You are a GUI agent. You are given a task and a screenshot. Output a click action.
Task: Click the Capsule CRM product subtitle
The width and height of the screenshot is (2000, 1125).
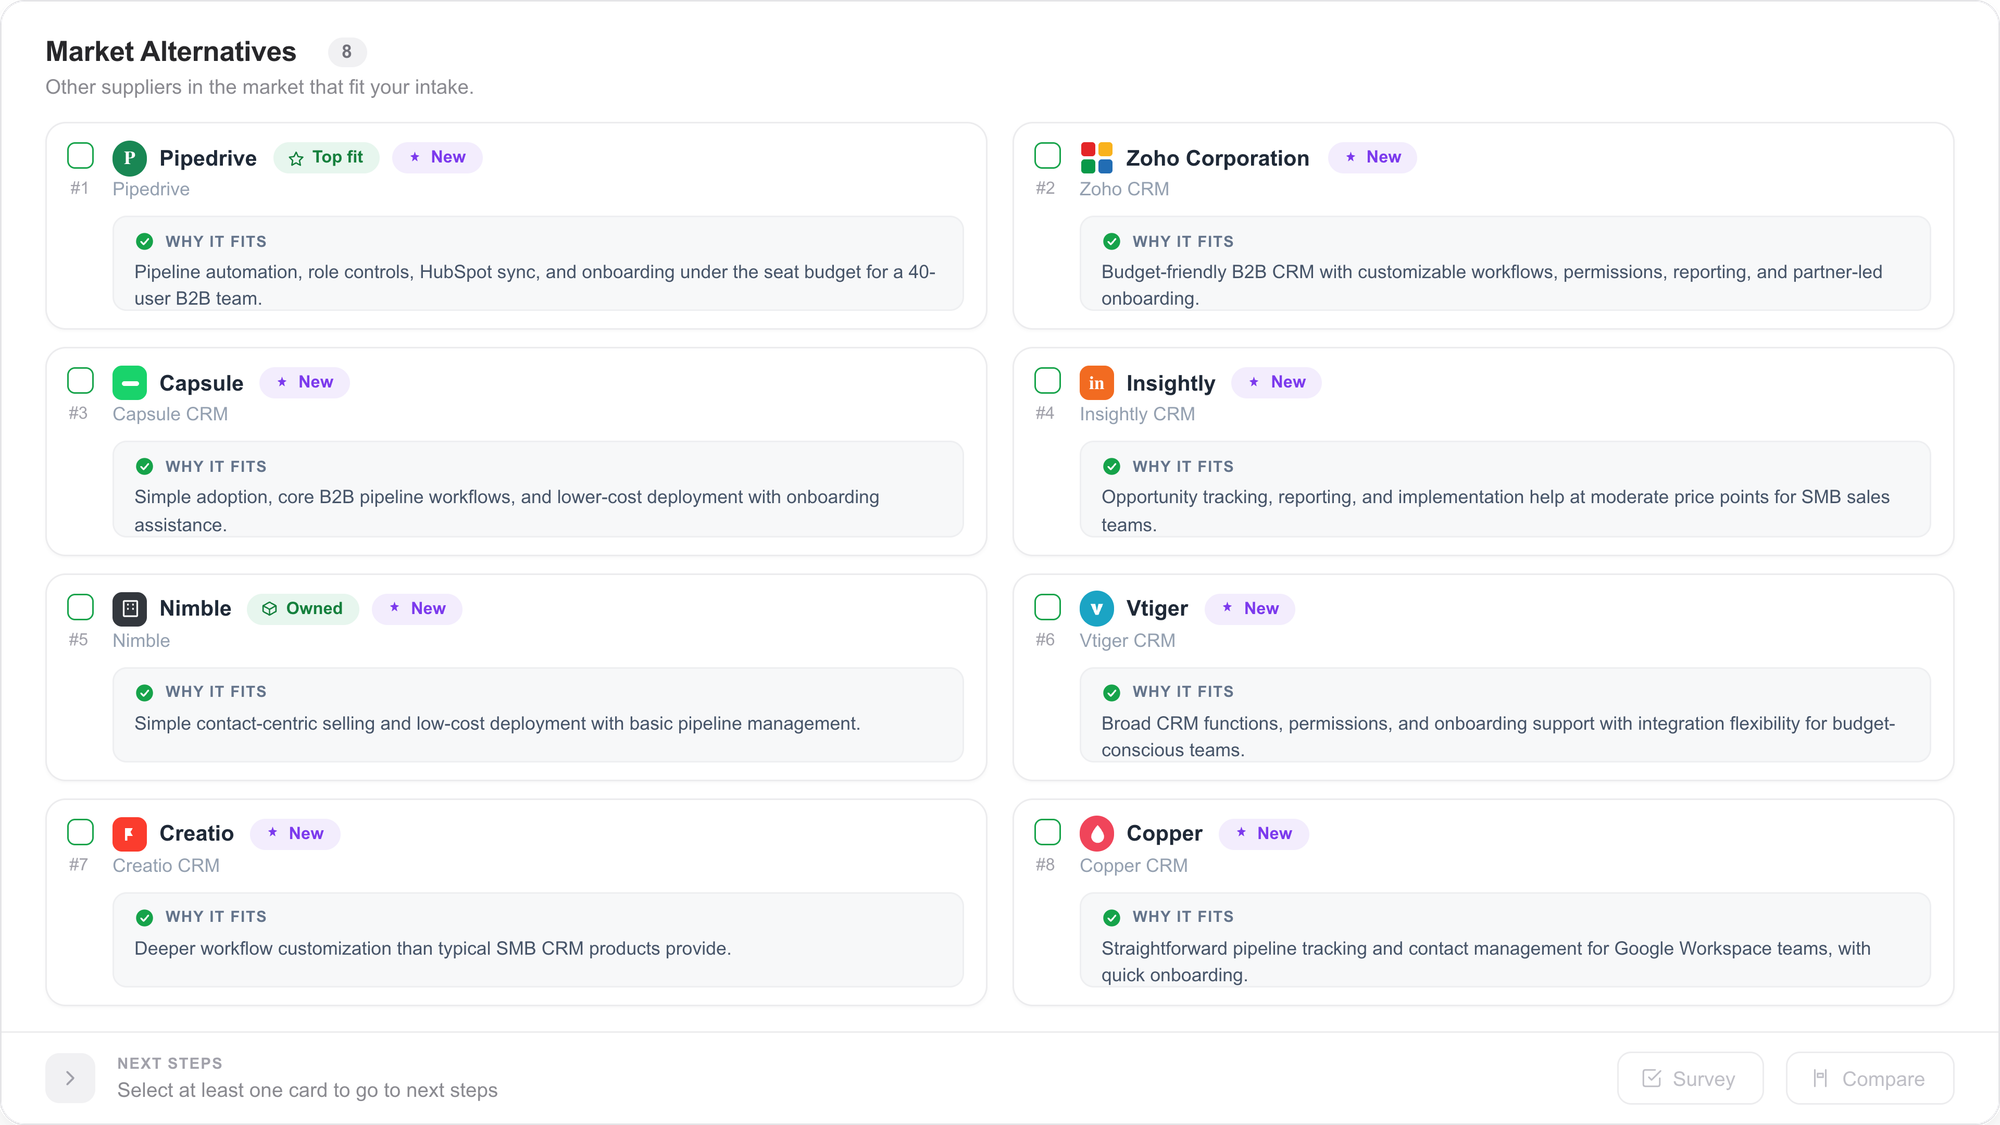point(170,414)
